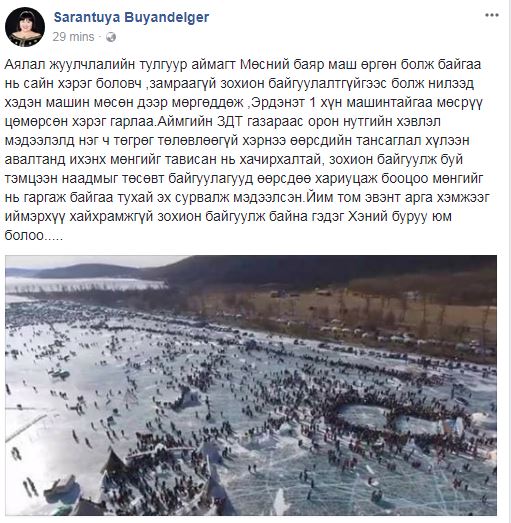Viewport: 511px width, 523px height.
Task: Open the three-dot post options menu
Action: (492, 15)
